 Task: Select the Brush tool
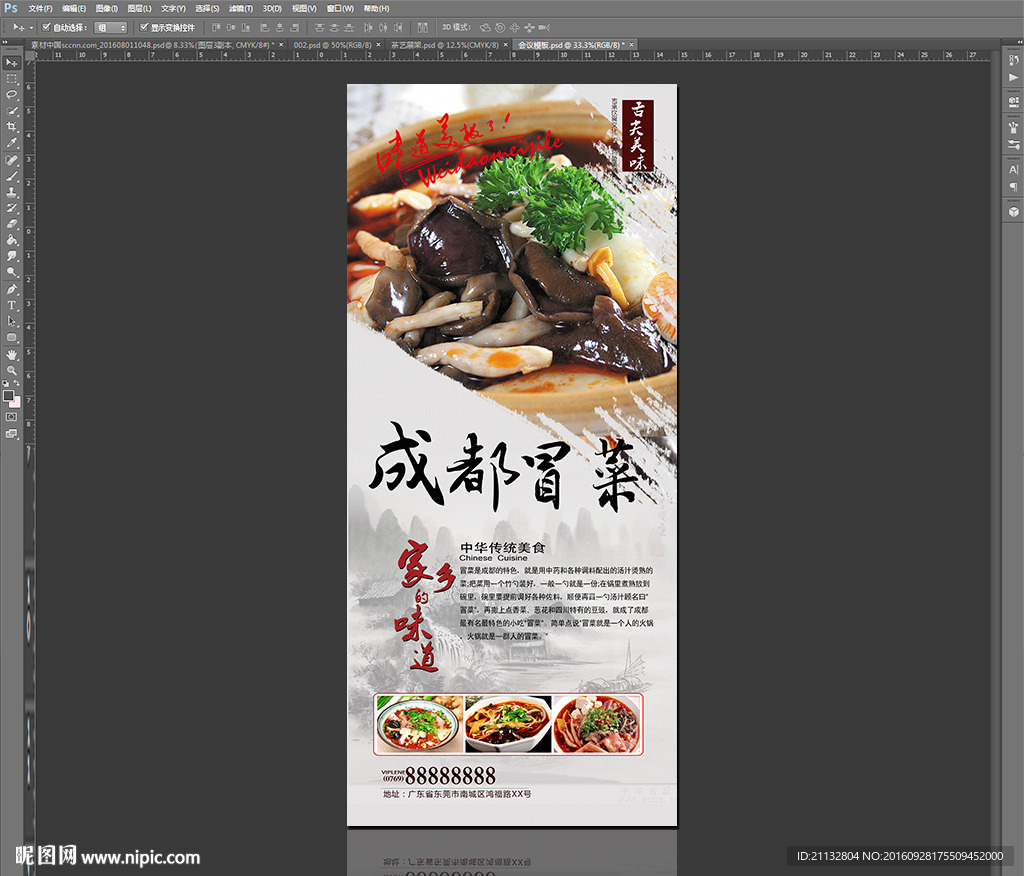pos(12,176)
